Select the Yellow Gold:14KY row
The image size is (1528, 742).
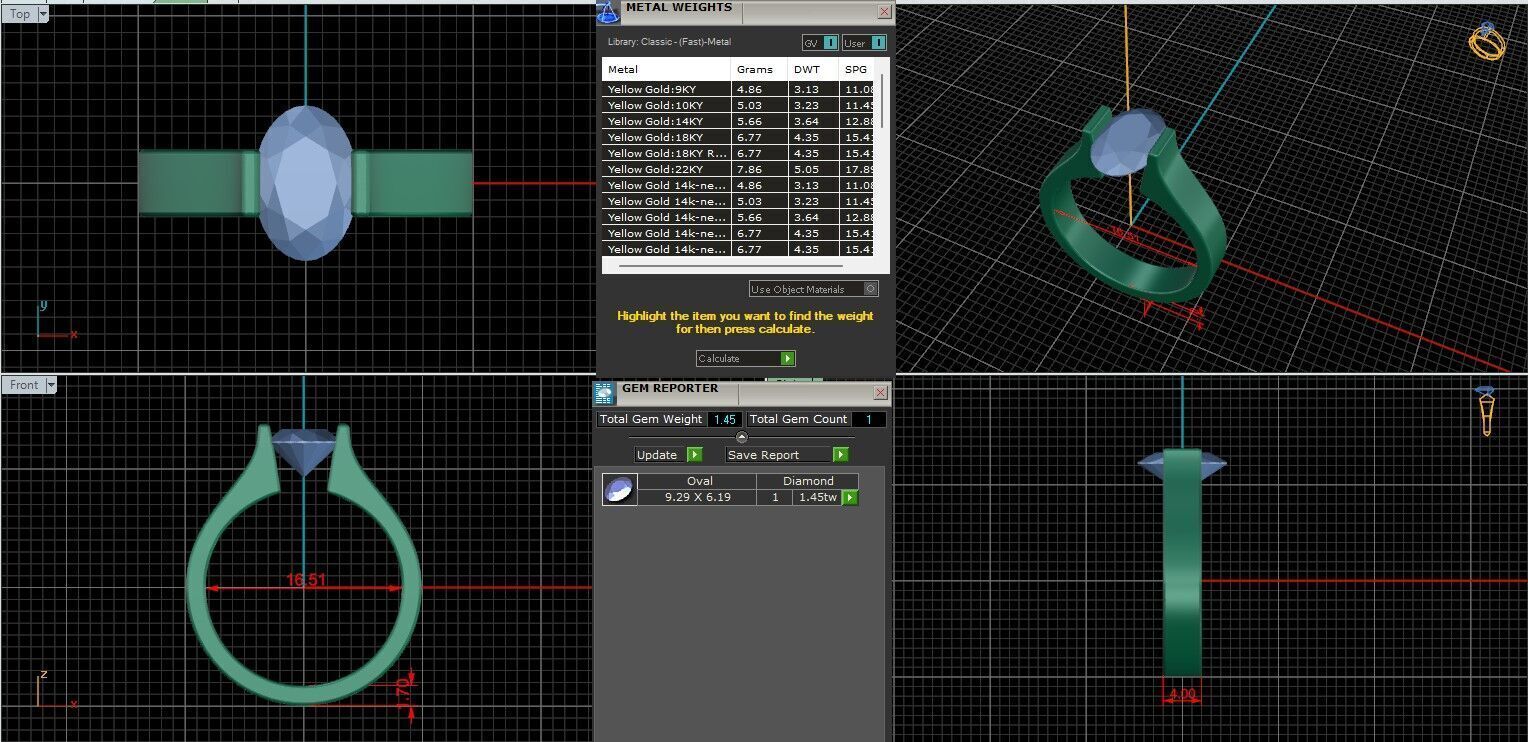point(740,121)
